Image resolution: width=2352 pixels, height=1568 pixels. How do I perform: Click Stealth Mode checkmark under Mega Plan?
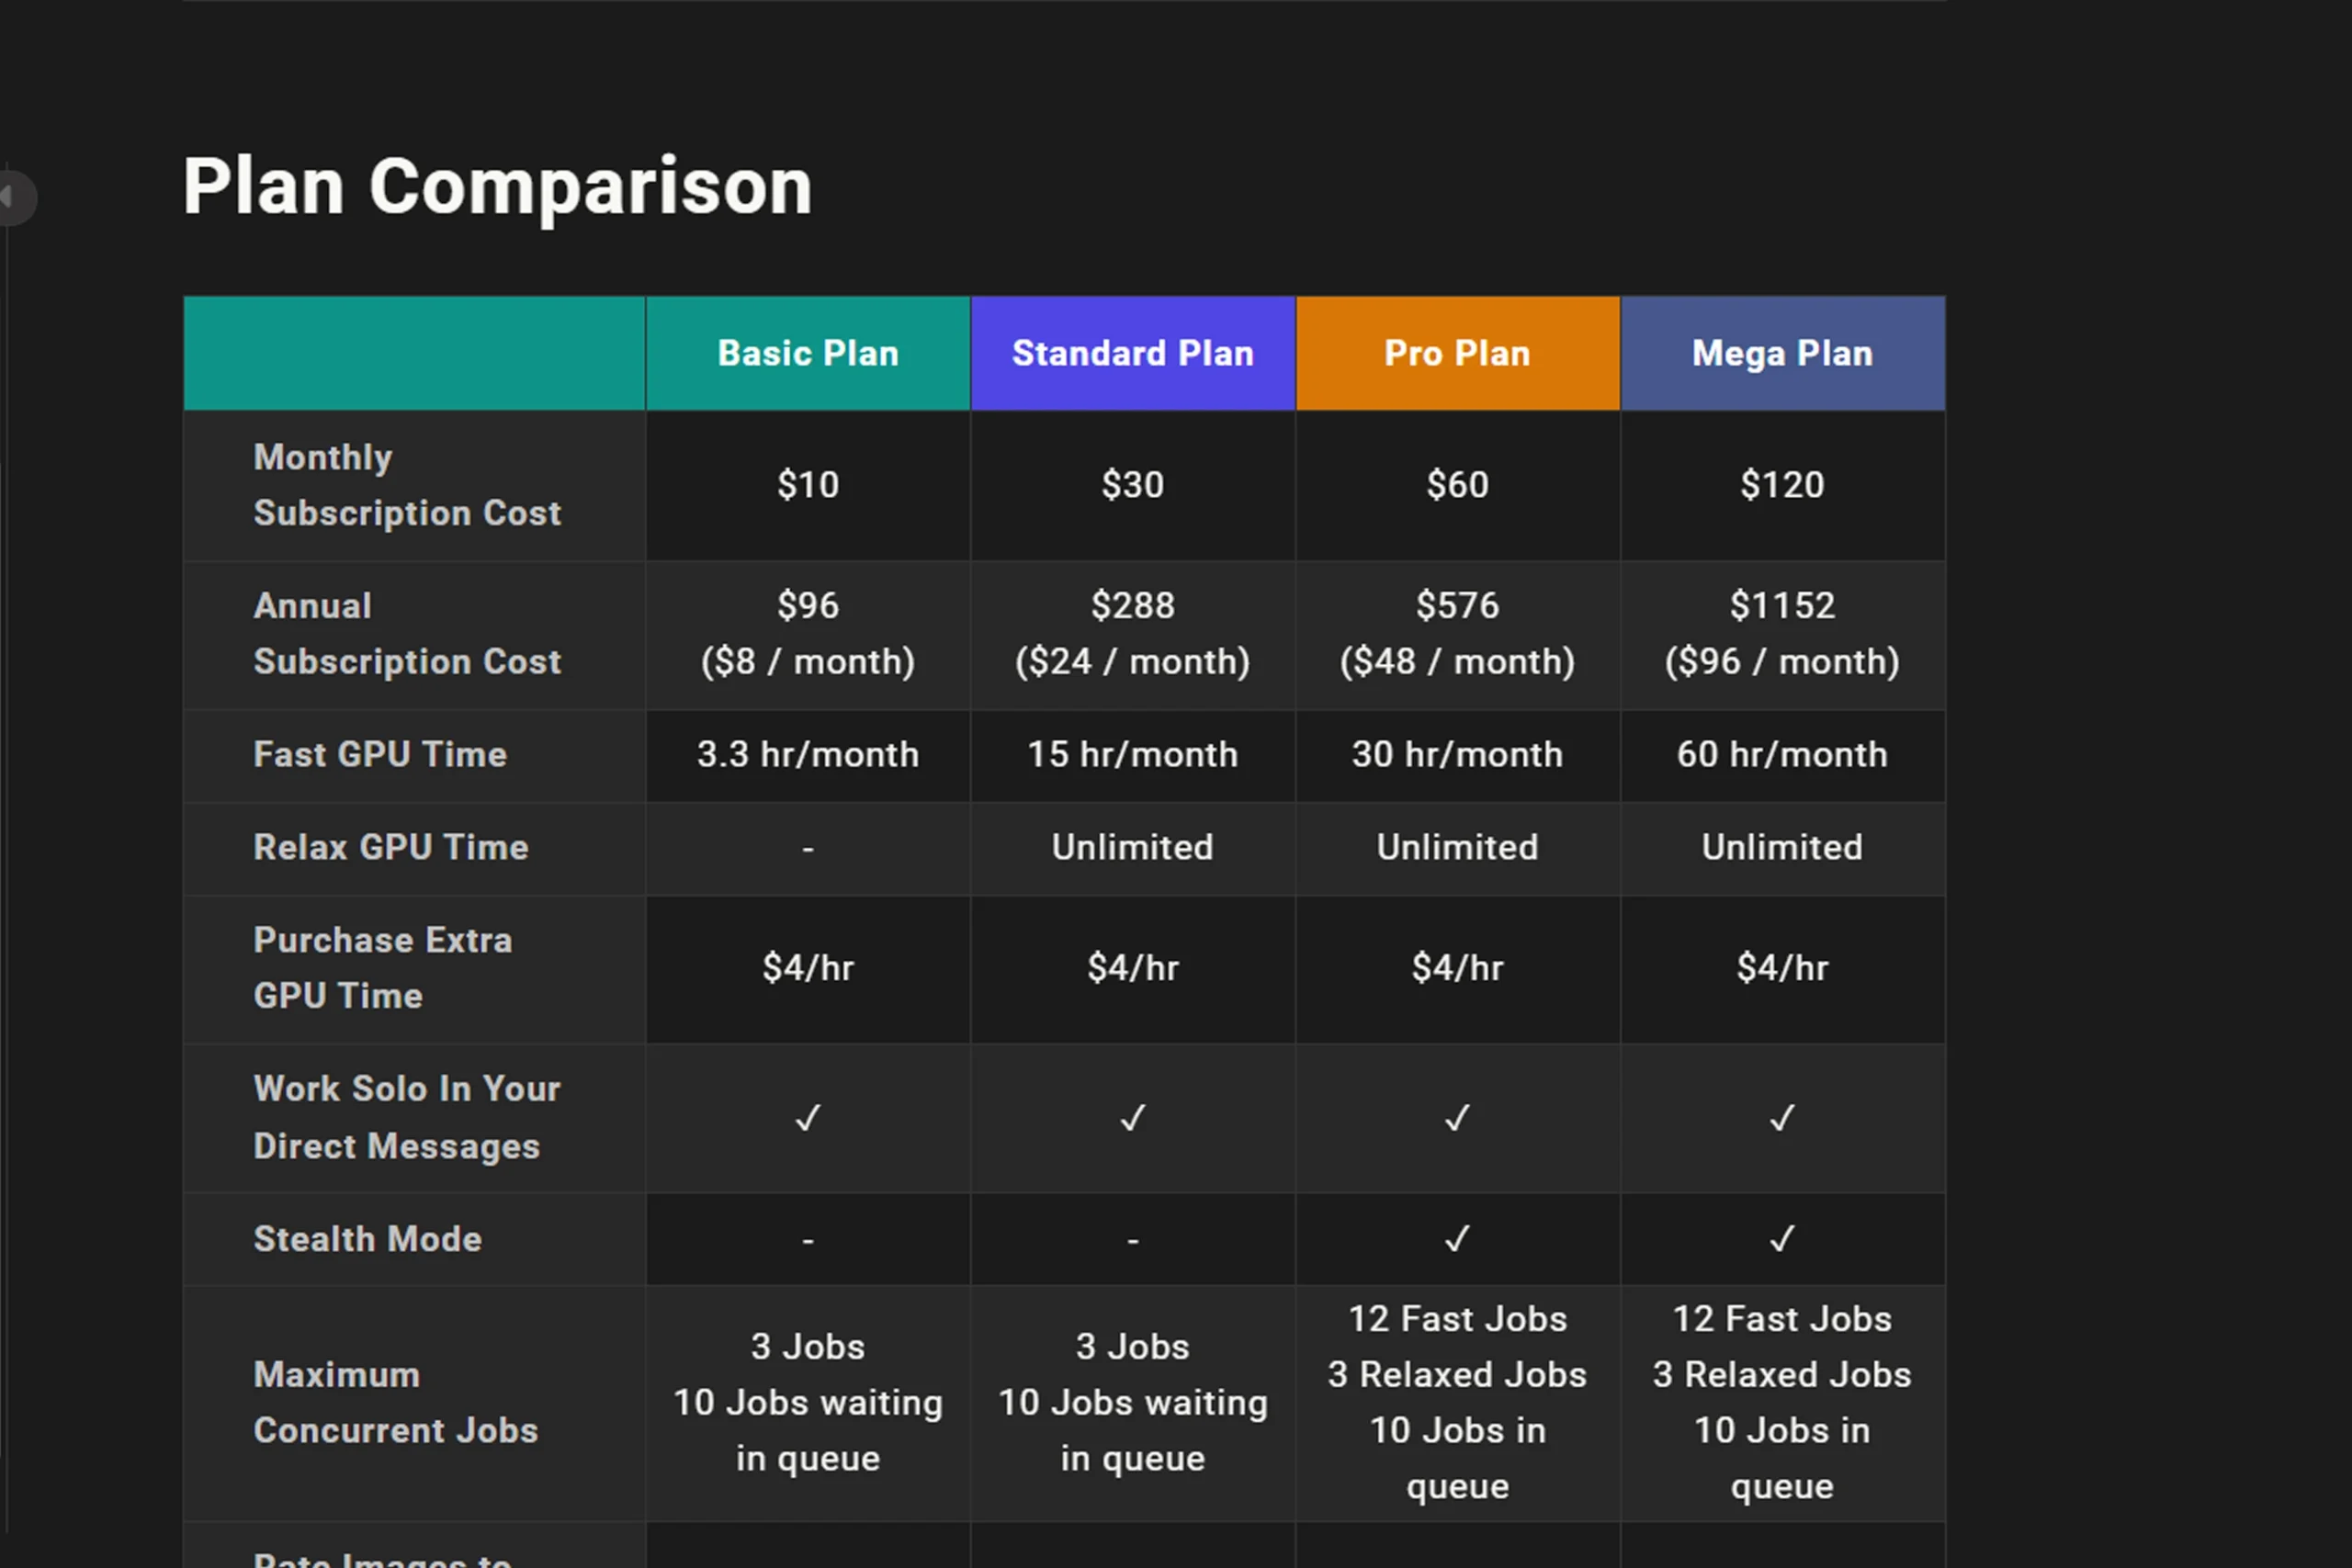(1783, 1240)
